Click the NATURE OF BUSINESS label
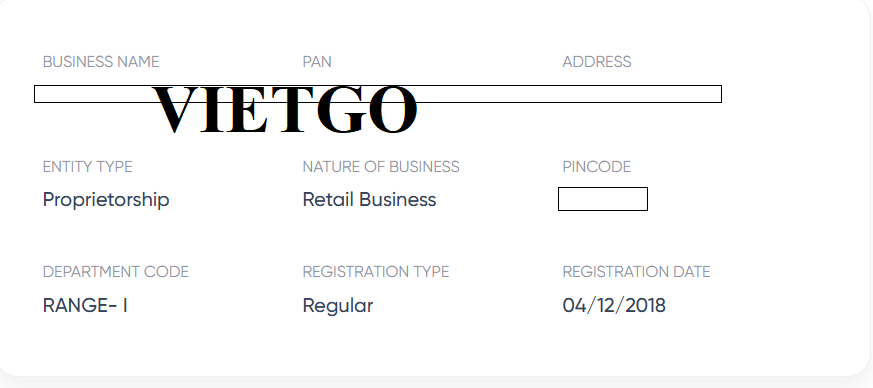Image resolution: width=873 pixels, height=388 pixels. (381, 166)
